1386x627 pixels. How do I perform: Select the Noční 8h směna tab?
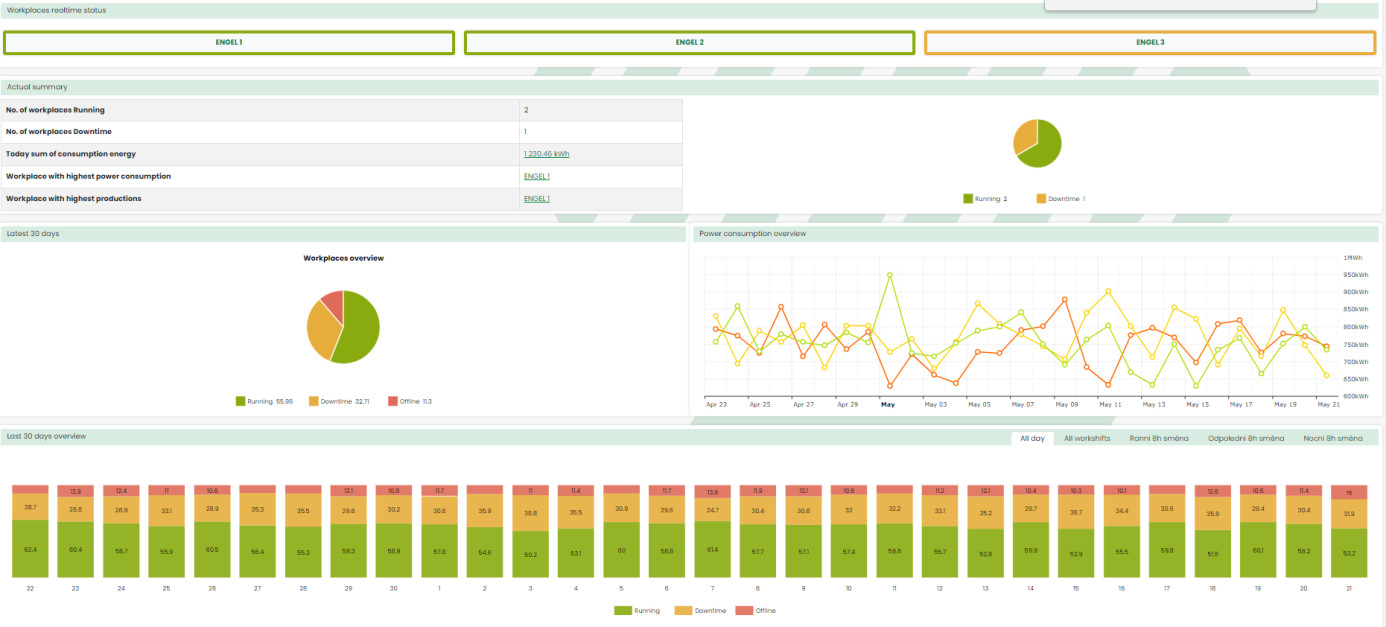pos(1333,438)
